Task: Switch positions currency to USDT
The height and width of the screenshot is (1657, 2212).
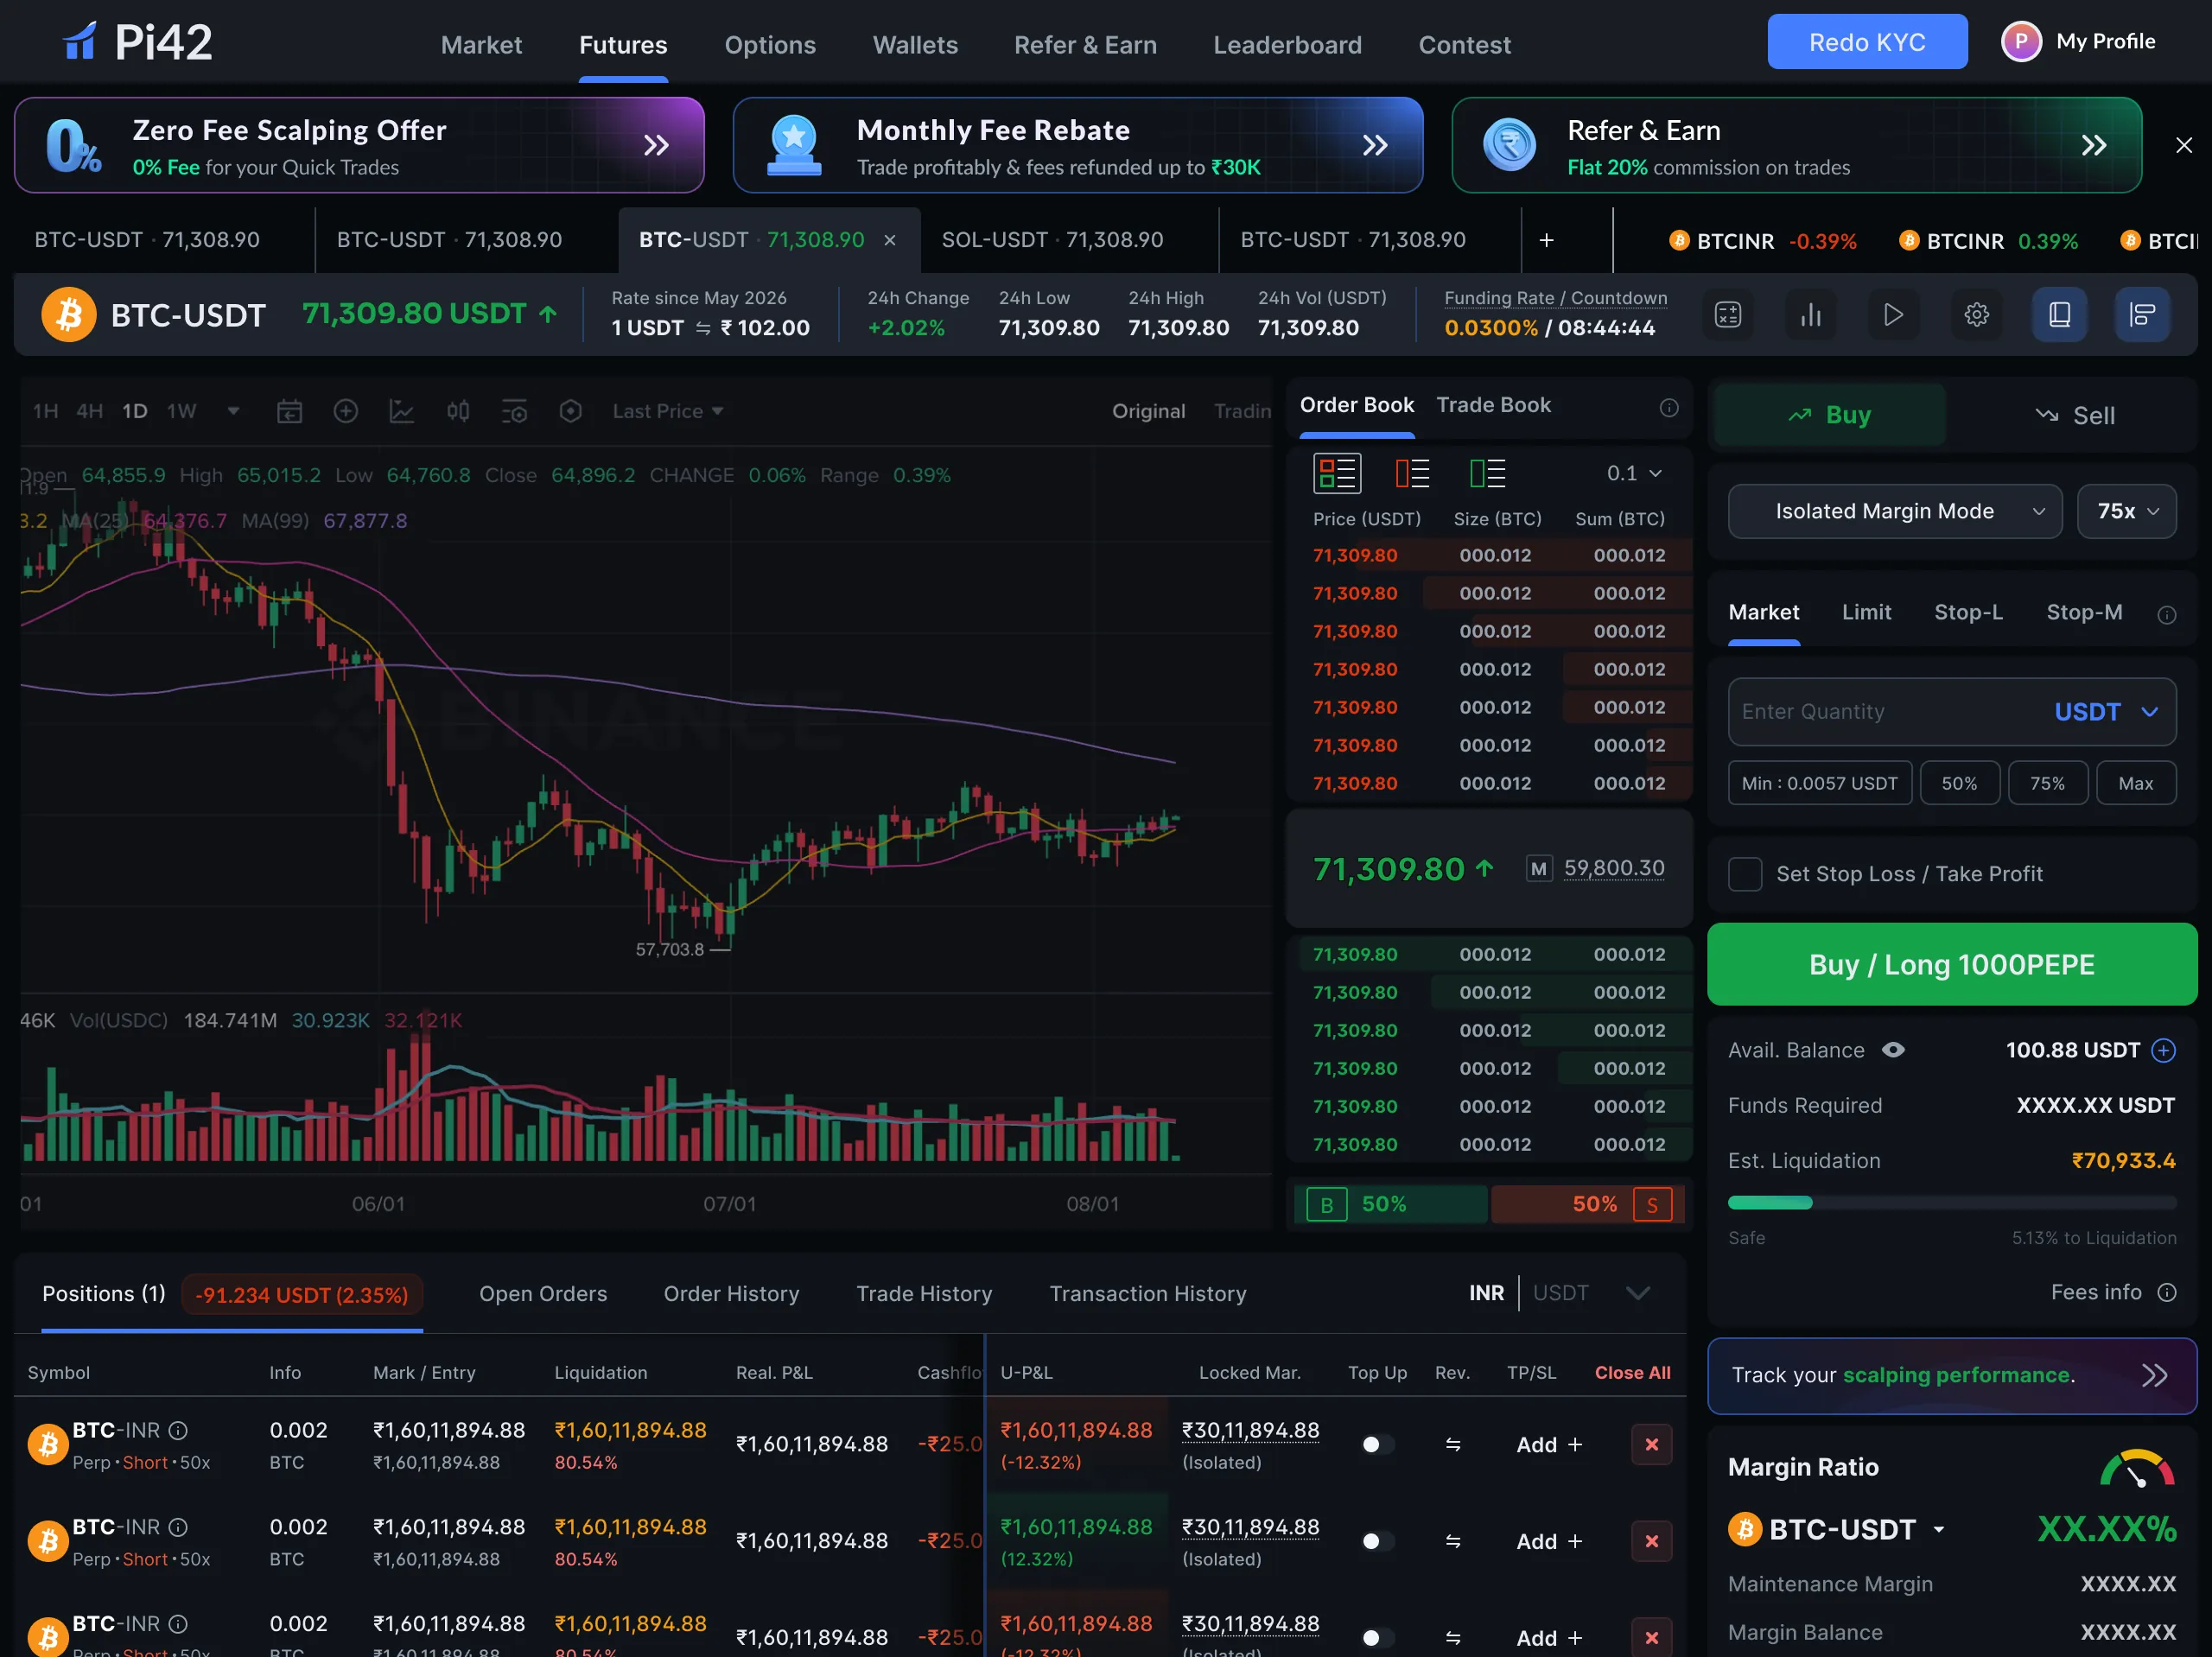Action: (x=1560, y=1293)
